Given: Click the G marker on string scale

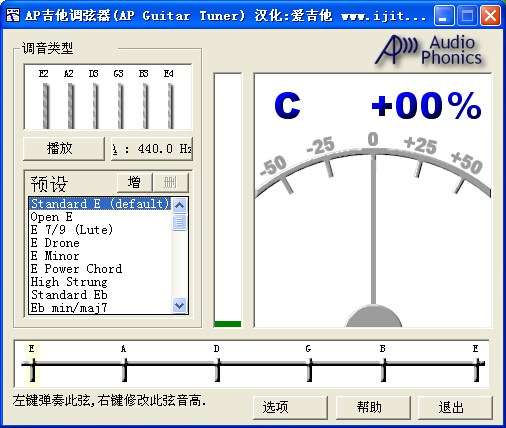Looking at the screenshot, I should 310,366.
